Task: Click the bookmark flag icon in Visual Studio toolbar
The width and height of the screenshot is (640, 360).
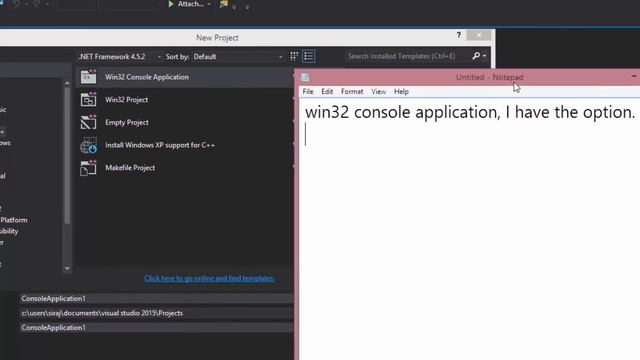Action: tap(224, 4)
